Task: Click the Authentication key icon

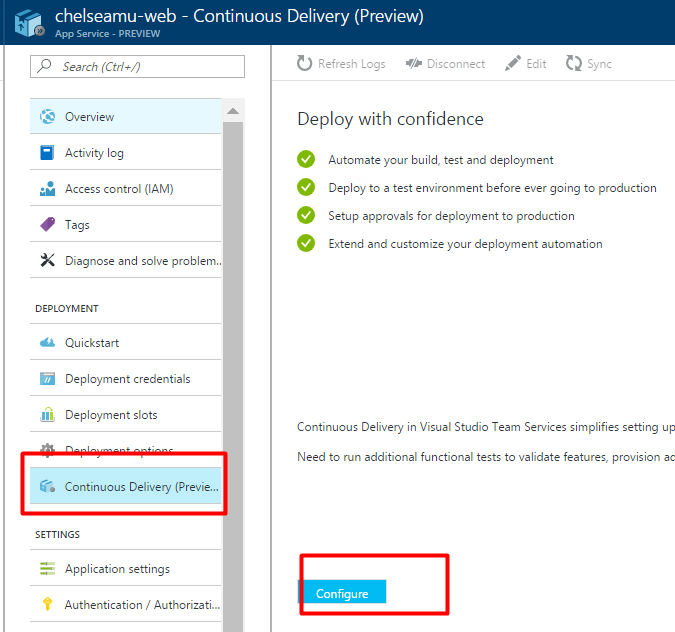Action: (47, 604)
